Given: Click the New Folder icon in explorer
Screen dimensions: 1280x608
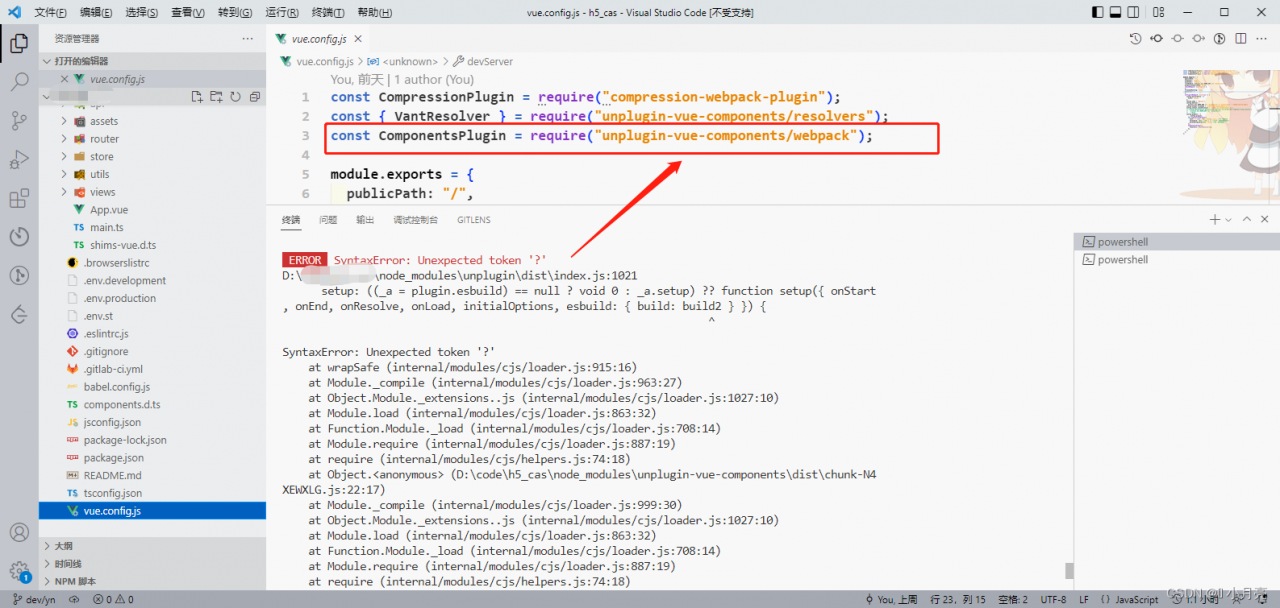Looking at the screenshot, I should (217, 97).
